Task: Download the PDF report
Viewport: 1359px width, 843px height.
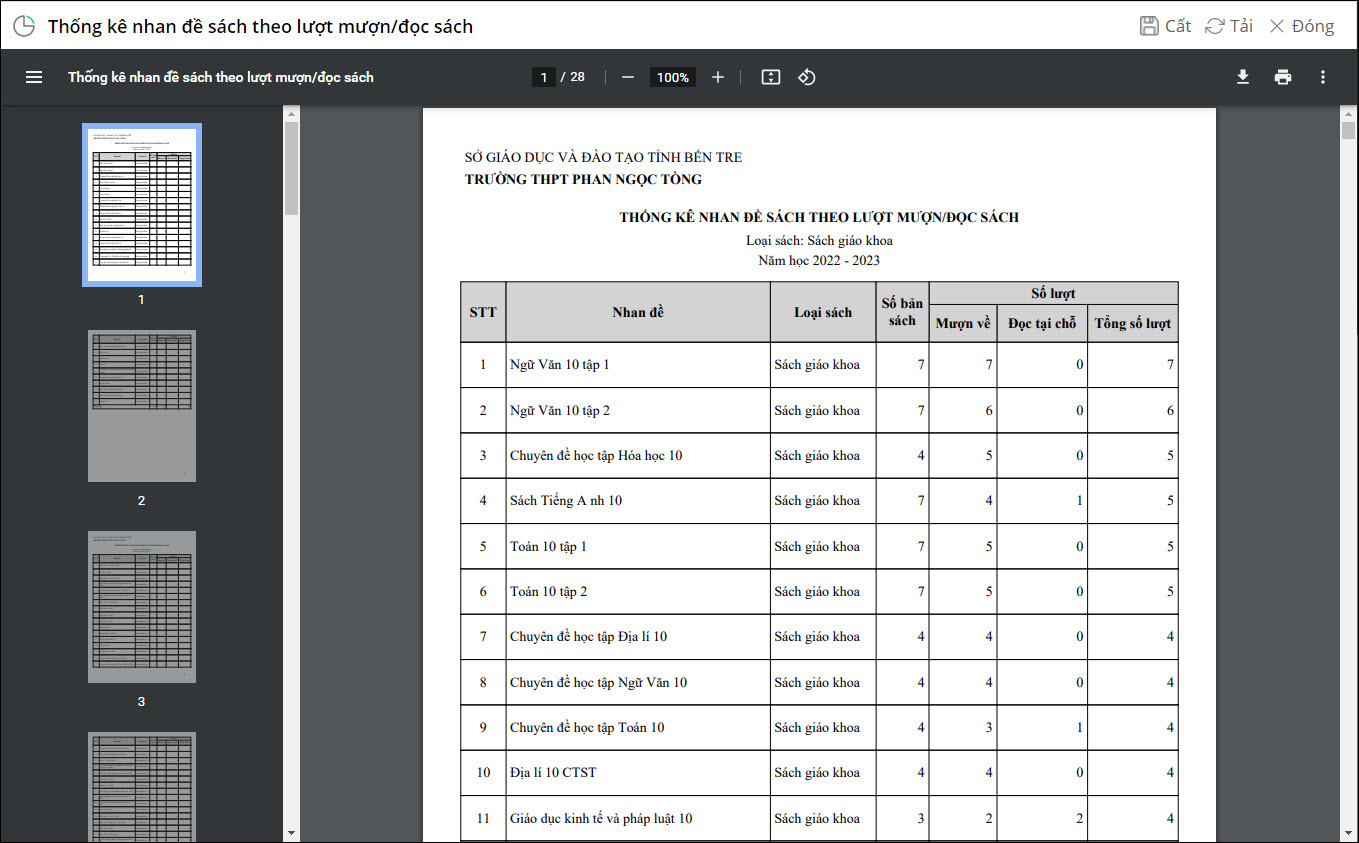Action: [x=1243, y=77]
